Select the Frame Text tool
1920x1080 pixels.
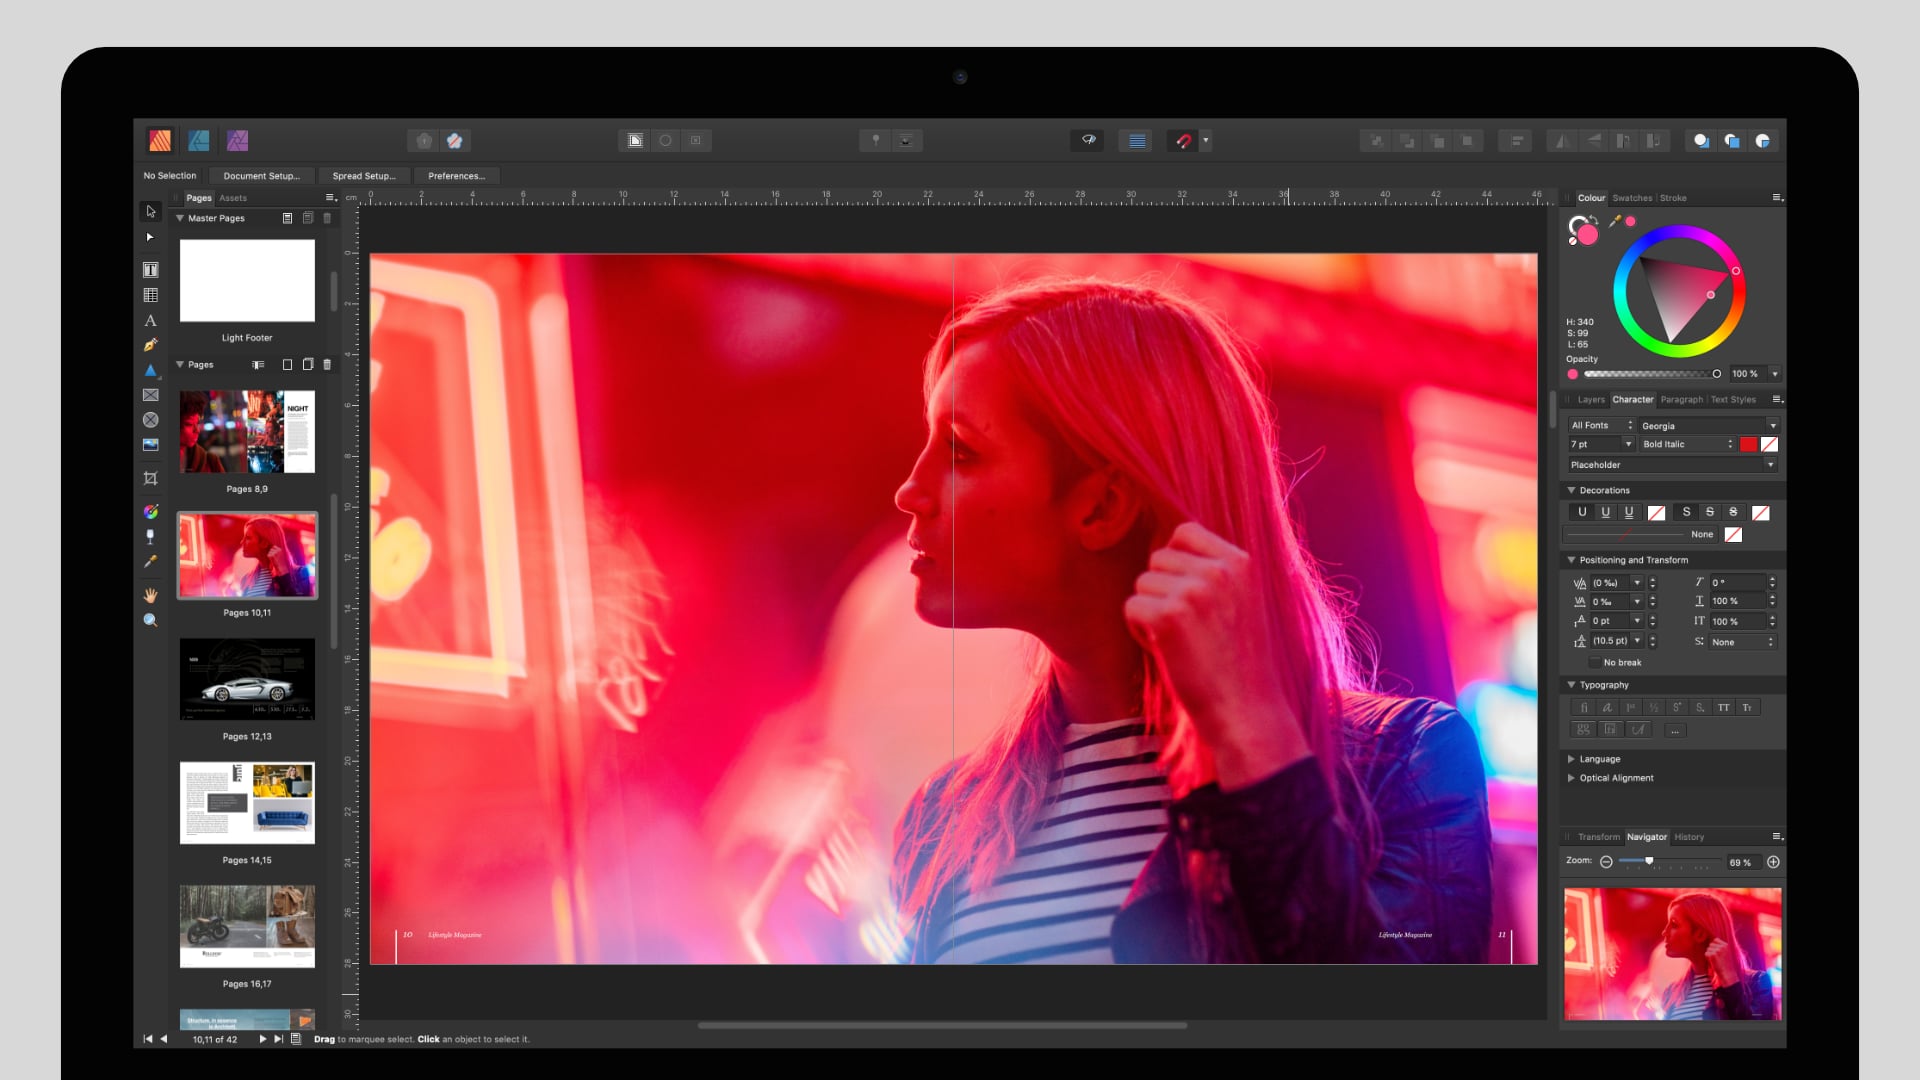point(151,268)
